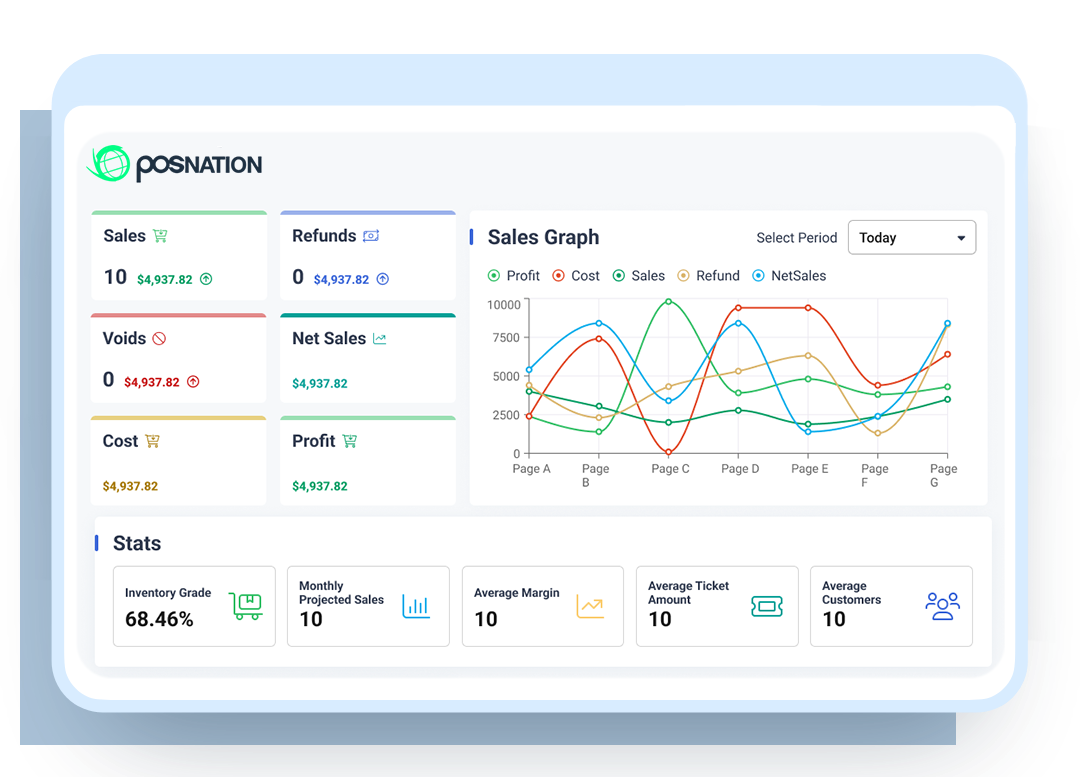Click the Sales count of 10
This screenshot has width=1080, height=777.
(x=115, y=277)
